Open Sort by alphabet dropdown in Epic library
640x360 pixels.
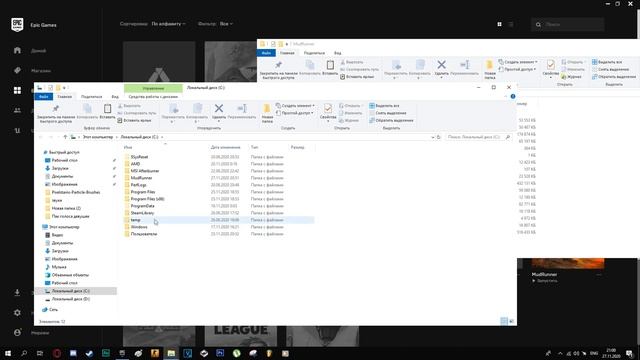point(169,24)
